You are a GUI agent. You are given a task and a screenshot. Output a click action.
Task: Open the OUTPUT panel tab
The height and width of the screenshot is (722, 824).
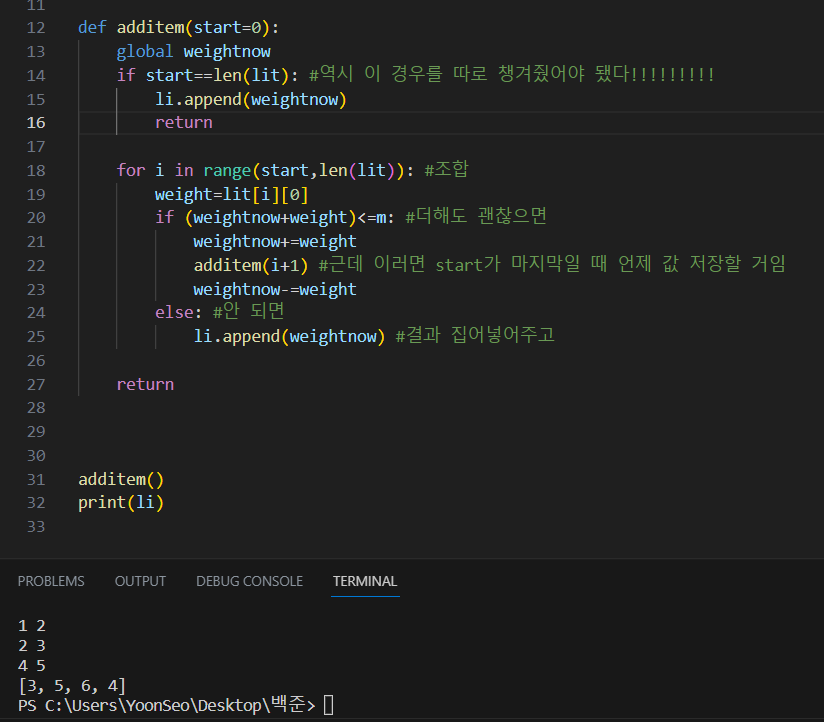140,581
